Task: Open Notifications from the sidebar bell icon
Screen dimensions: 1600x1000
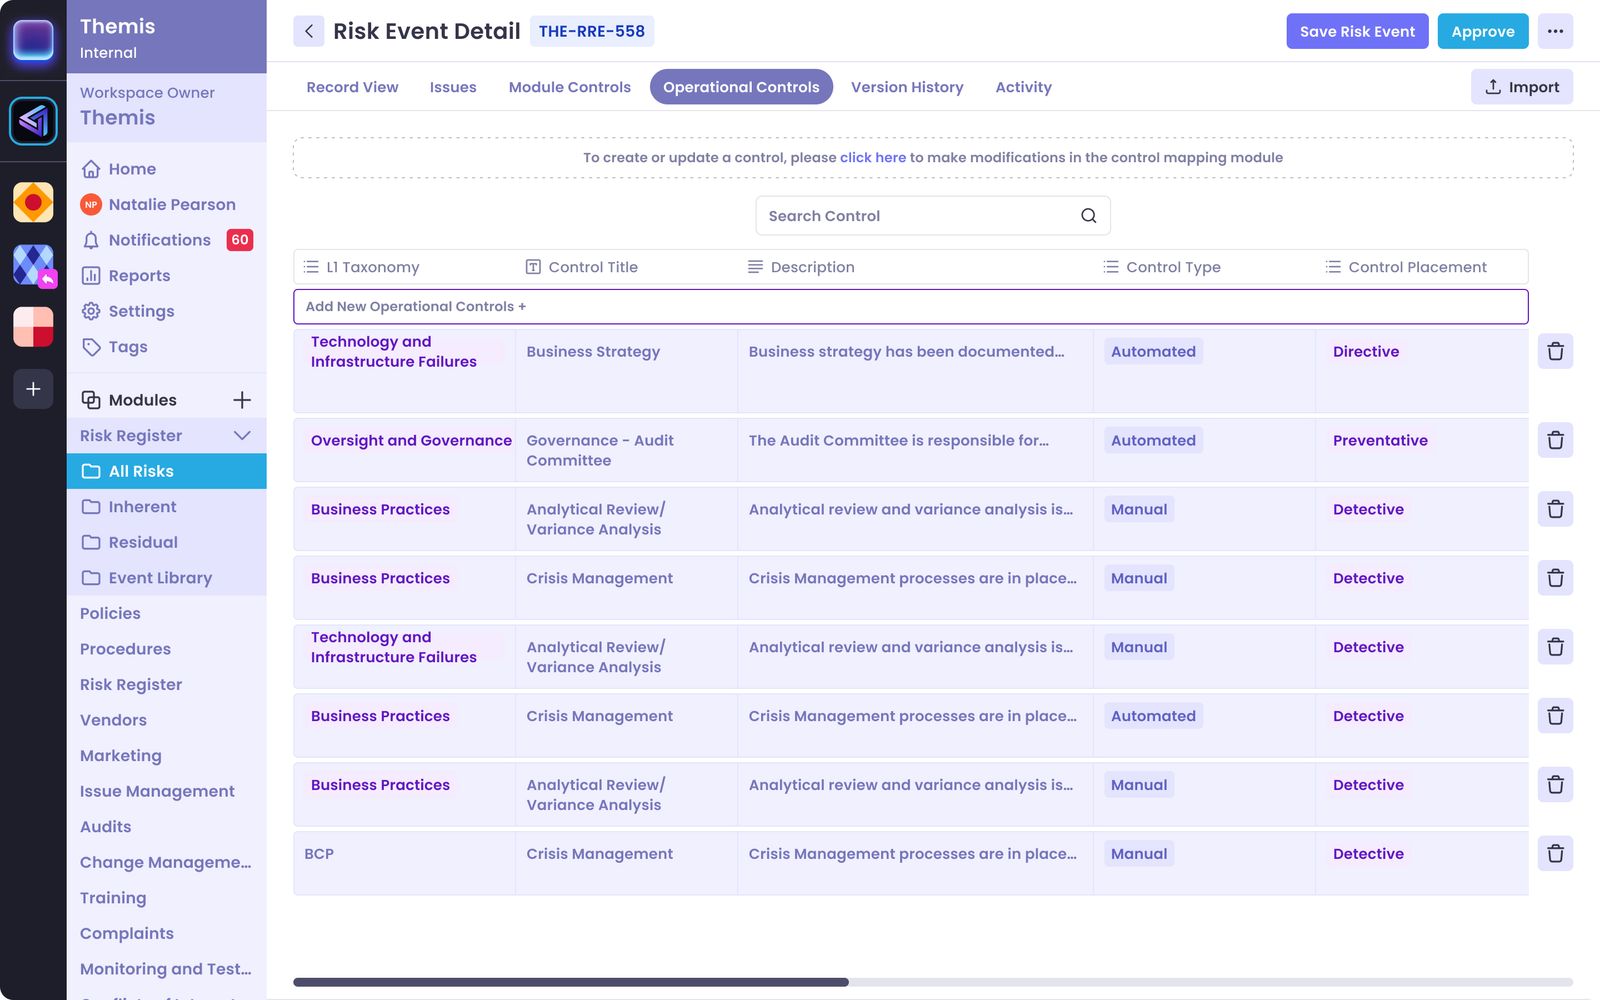Action: point(90,240)
